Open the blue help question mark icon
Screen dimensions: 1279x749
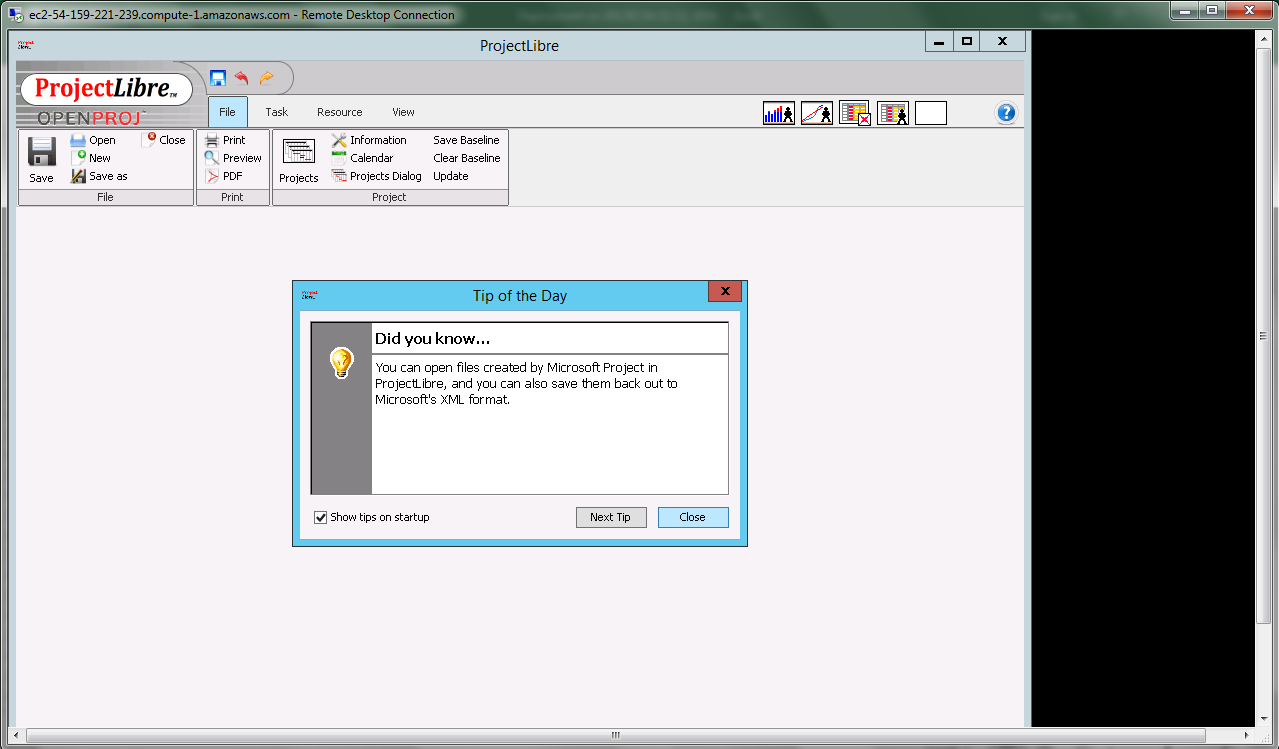(1006, 113)
